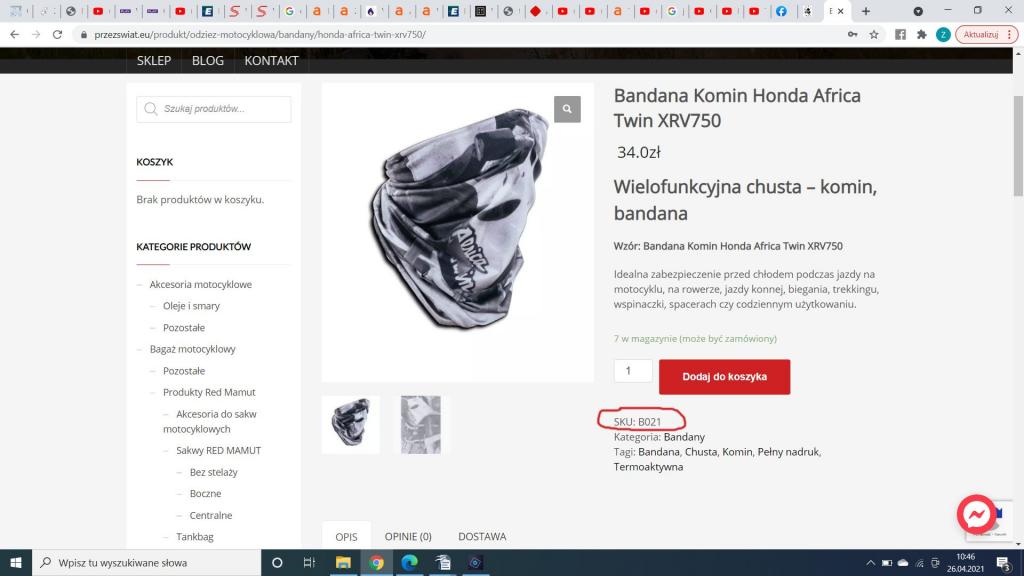1024x576 pixels.
Task: Open Sakwy RED MAMUT category
Action: pyautogui.click(x=218, y=451)
